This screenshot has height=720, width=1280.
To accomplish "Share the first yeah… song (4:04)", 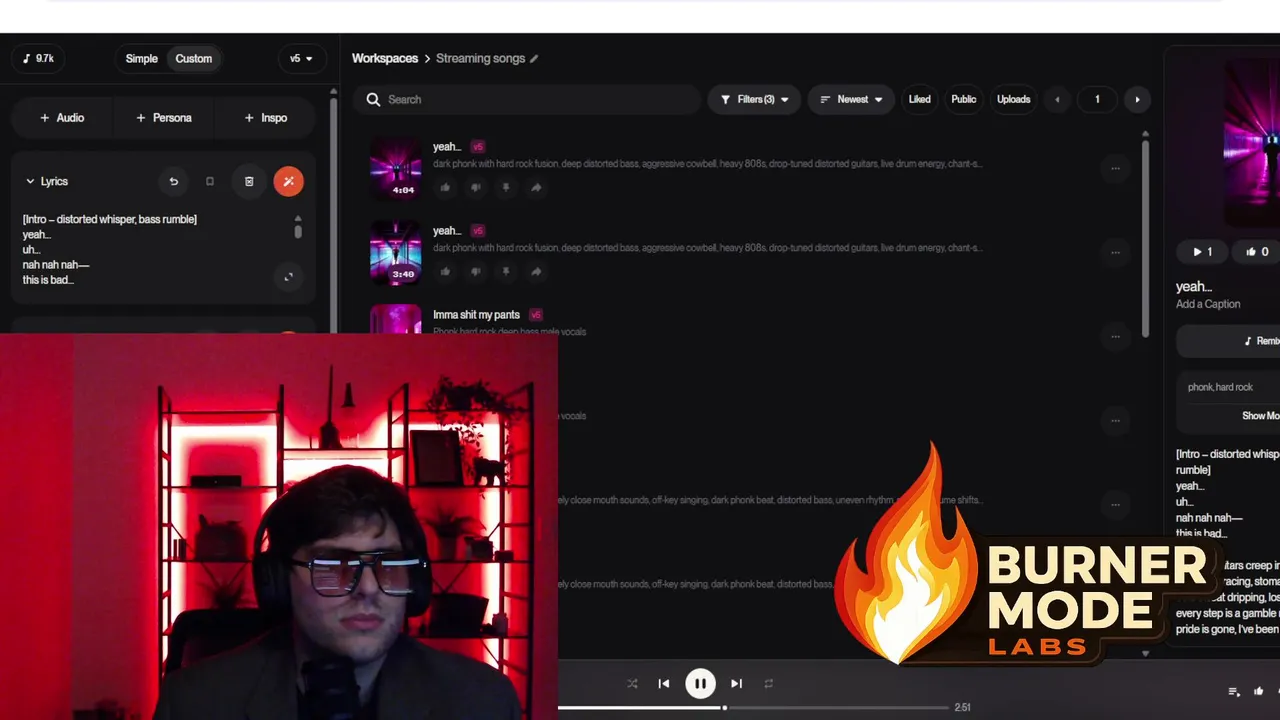I will pyautogui.click(x=536, y=187).
